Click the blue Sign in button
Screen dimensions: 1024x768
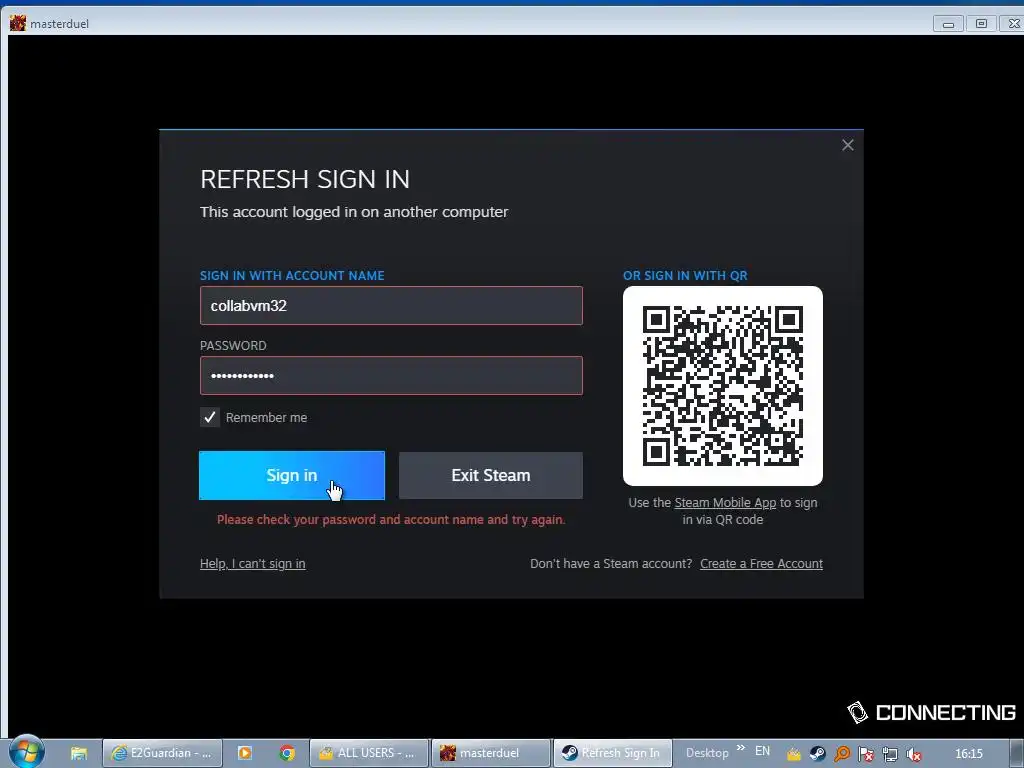tap(292, 475)
